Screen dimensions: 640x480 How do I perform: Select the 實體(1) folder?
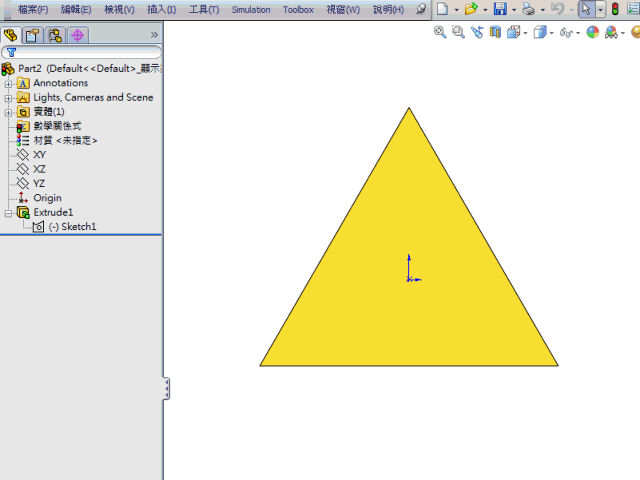41,112
